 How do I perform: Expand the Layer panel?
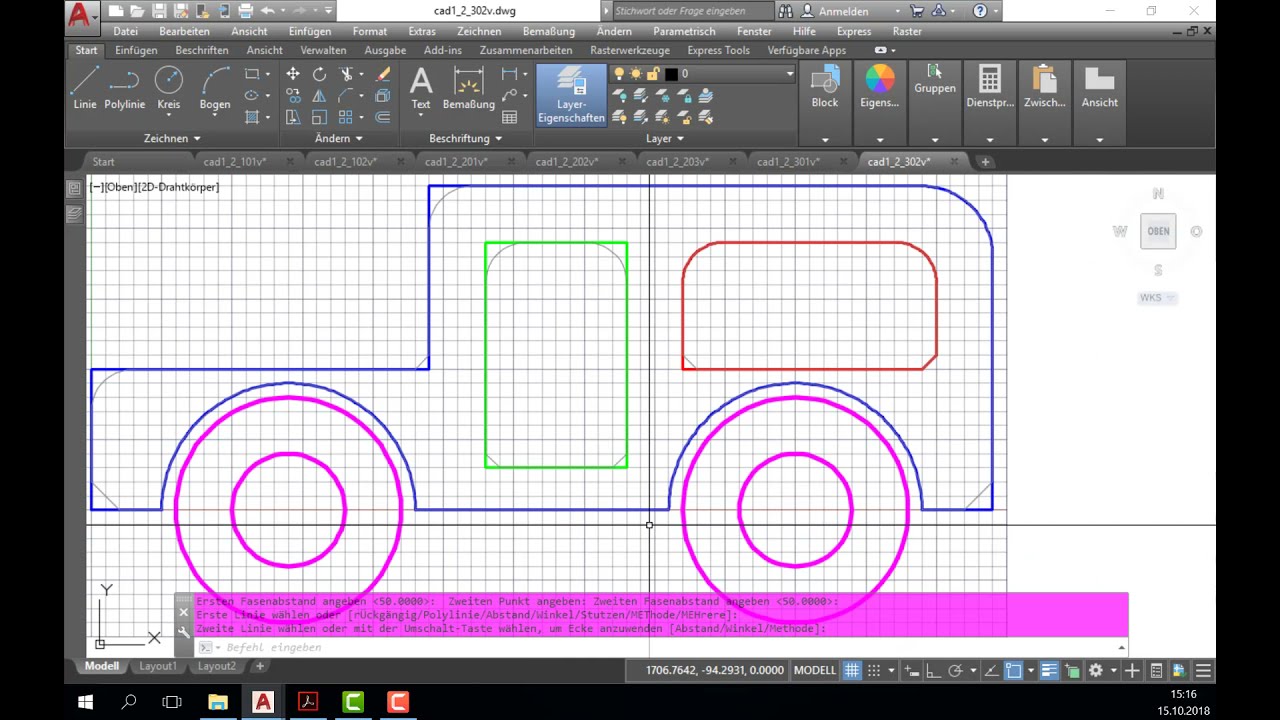(x=665, y=138)
